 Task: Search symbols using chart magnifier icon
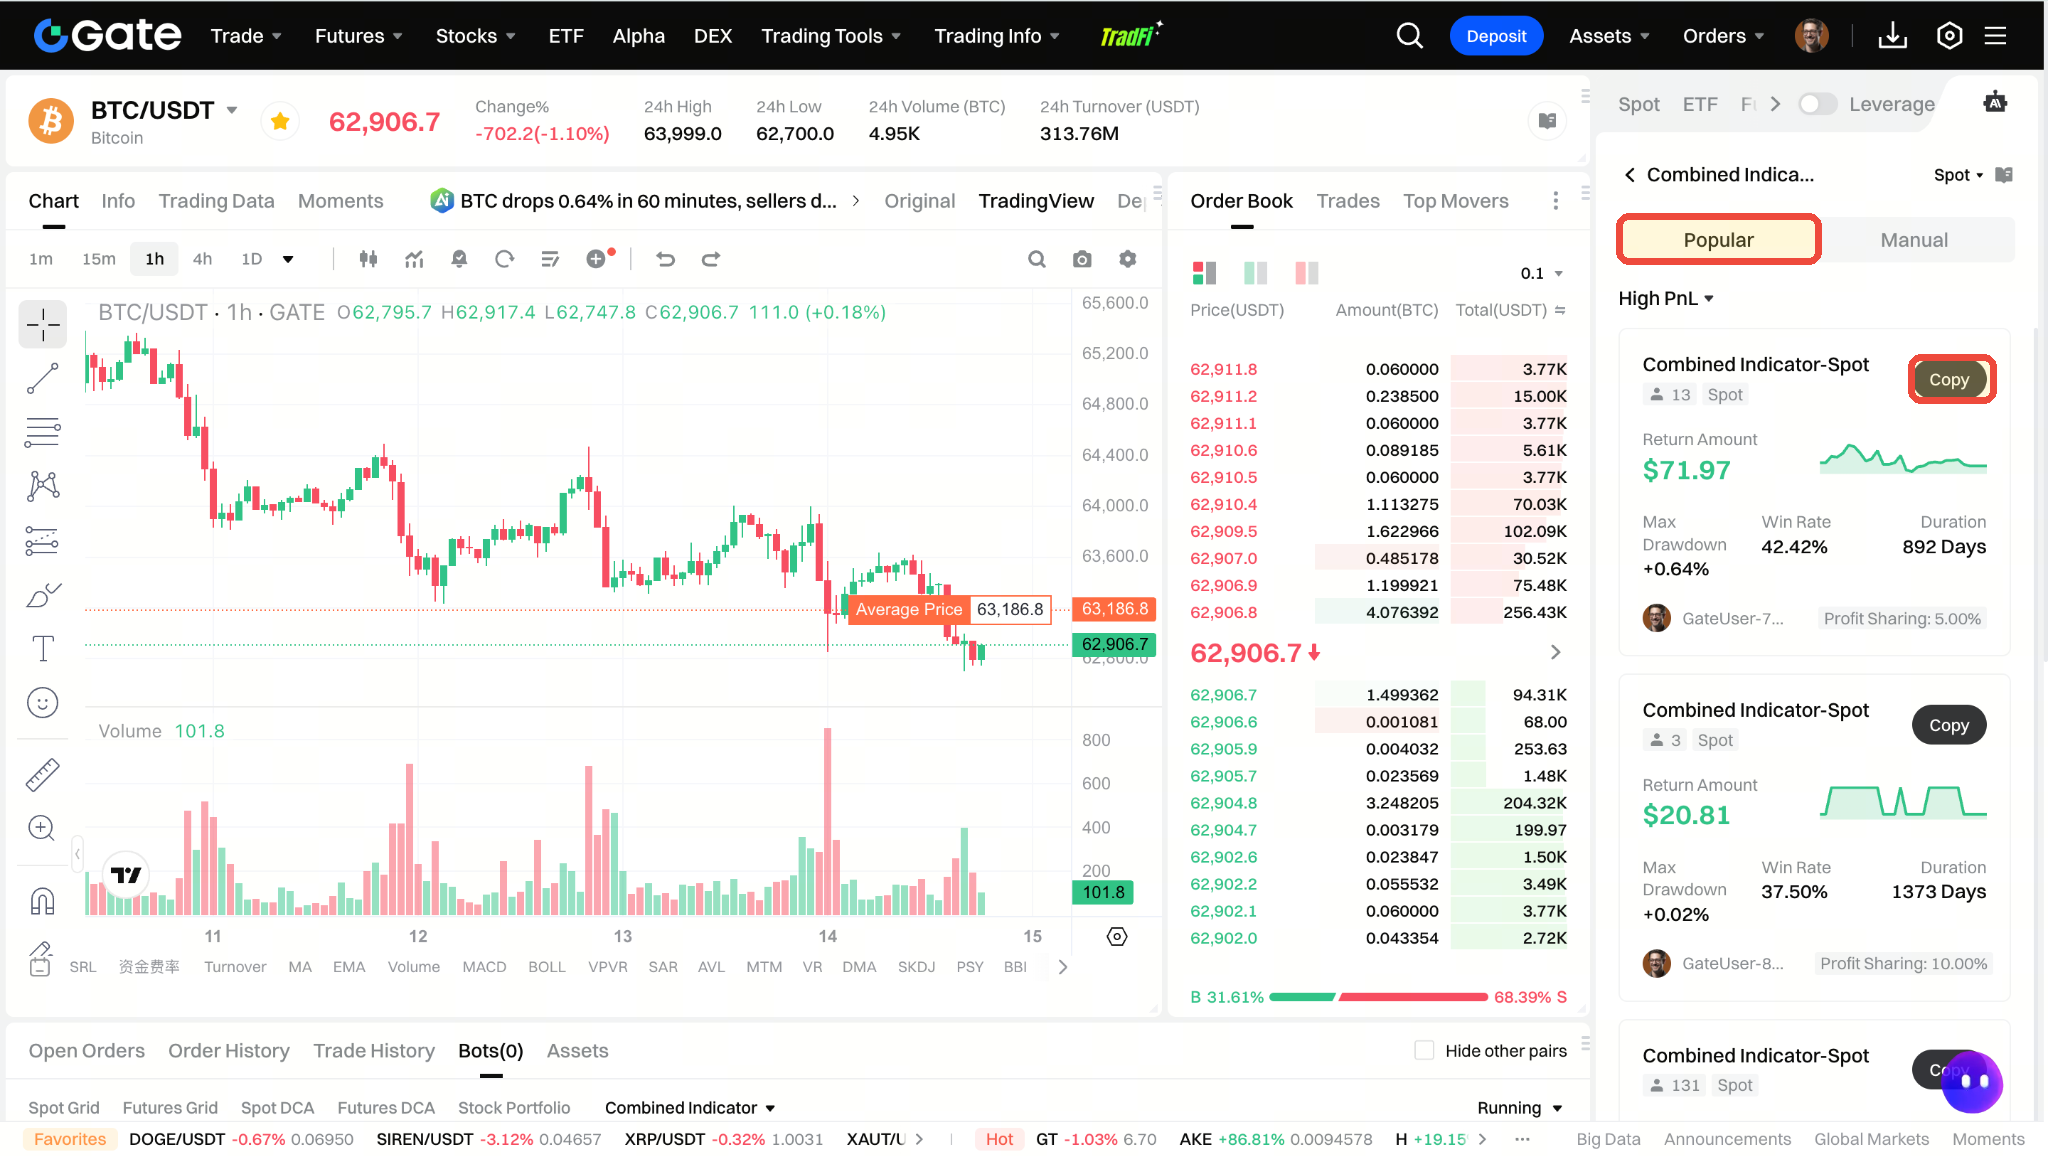[1037, 259]
